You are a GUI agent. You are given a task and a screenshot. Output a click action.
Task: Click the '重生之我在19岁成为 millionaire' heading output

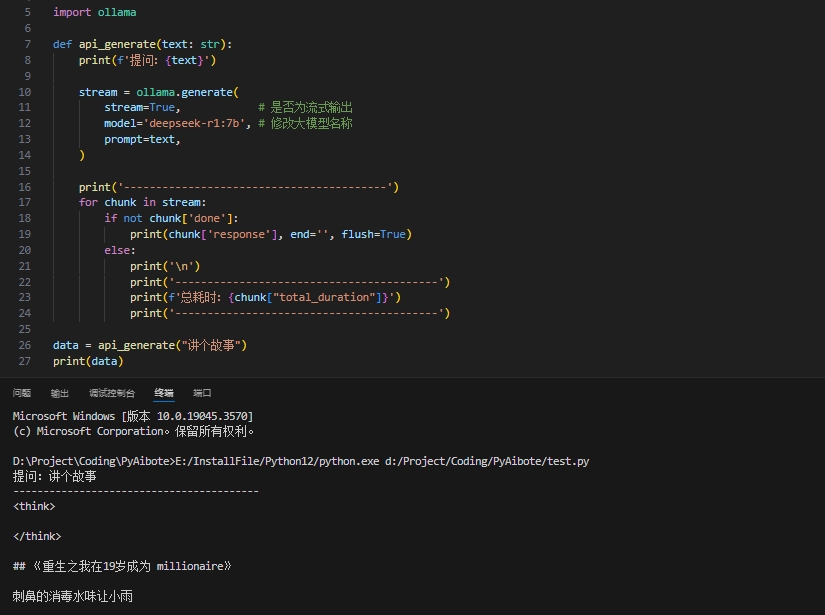(x=132, y=567)
